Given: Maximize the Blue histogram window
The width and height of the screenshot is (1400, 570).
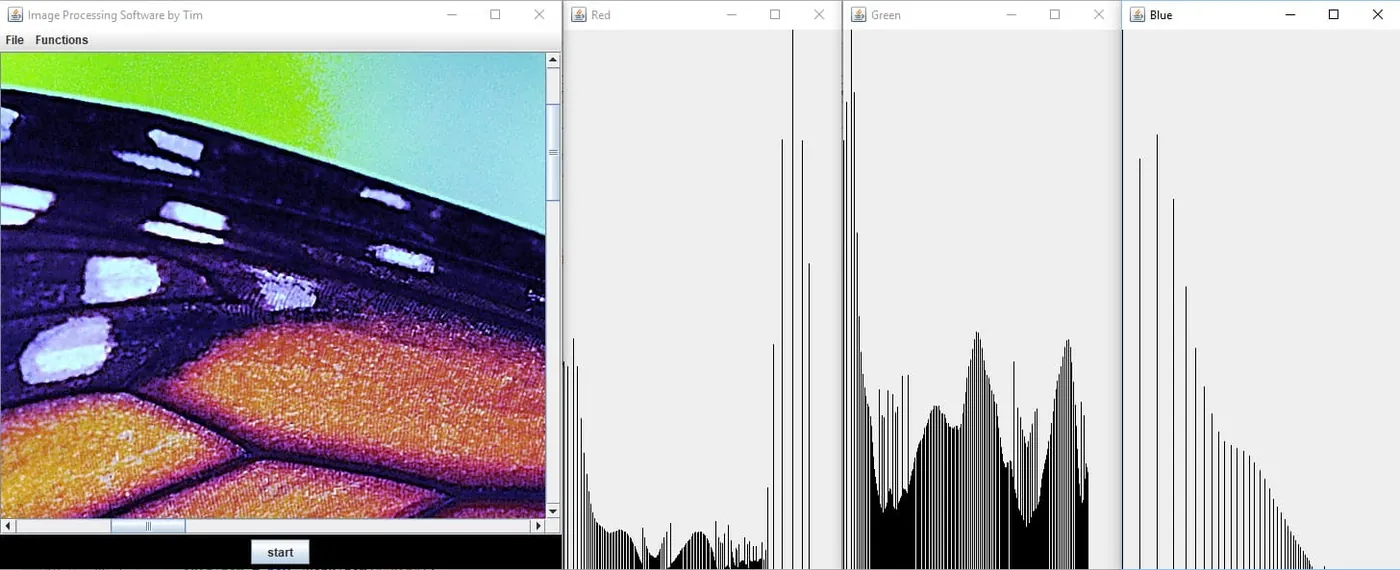Looking at the screenshot, I should 1334,15.
